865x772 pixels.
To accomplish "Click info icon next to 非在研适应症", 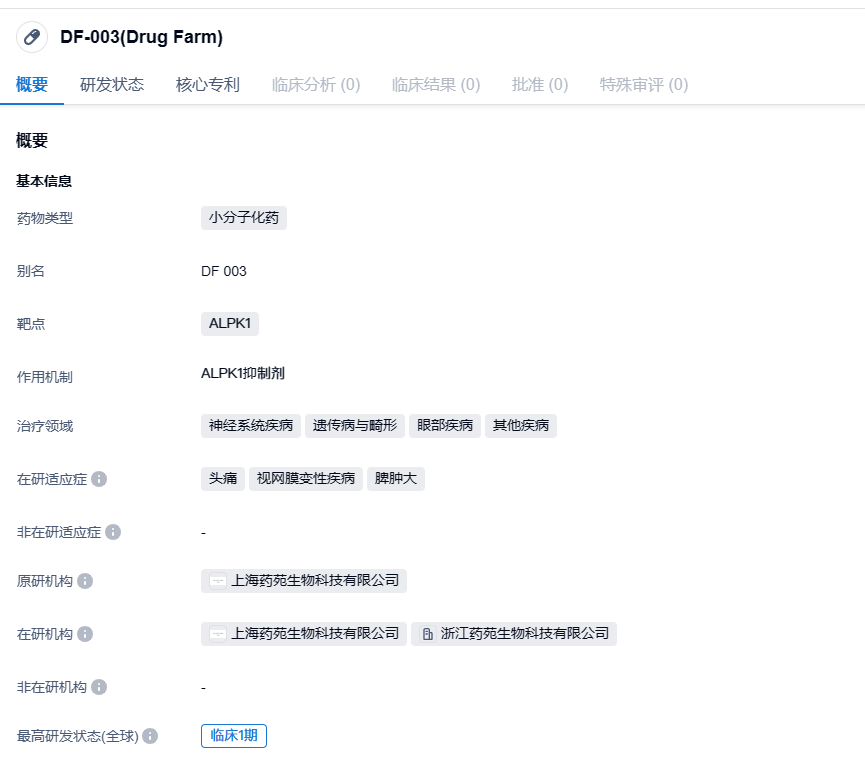I will pos(113,532).
